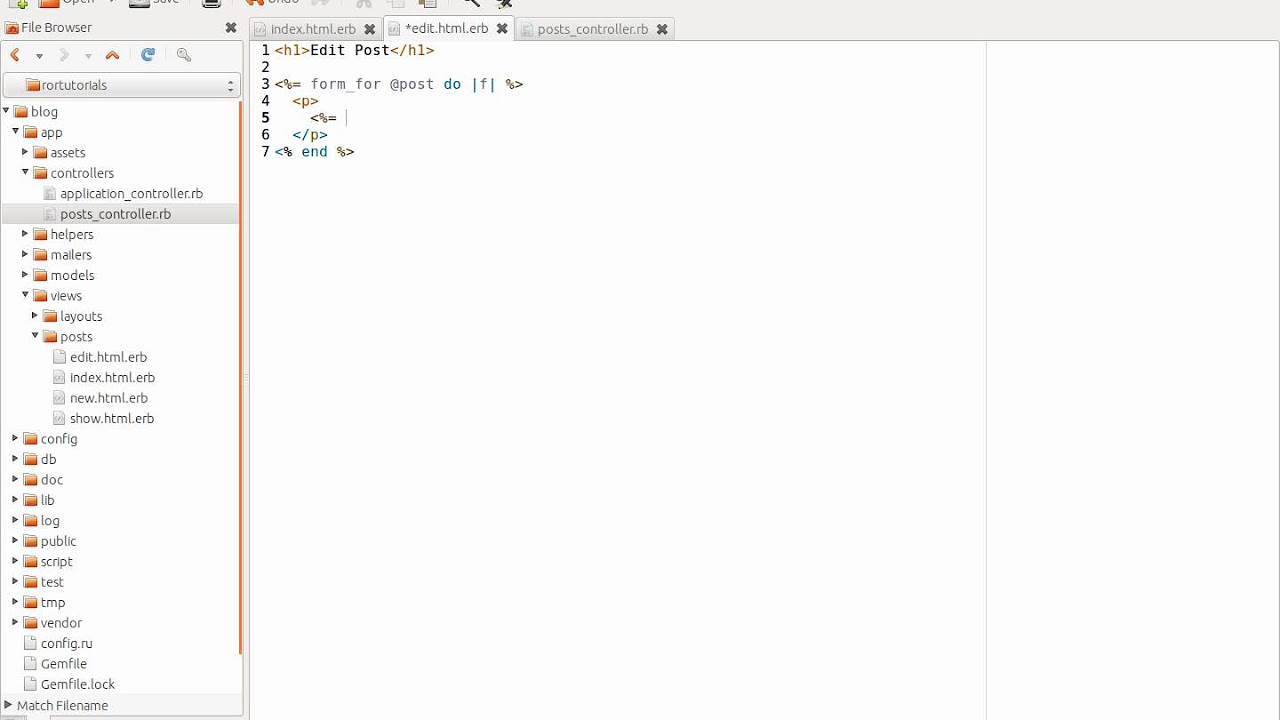This screenshot has height=720, width=1280.
Task: Click the controllers folder icon
Action: [41, 173]
